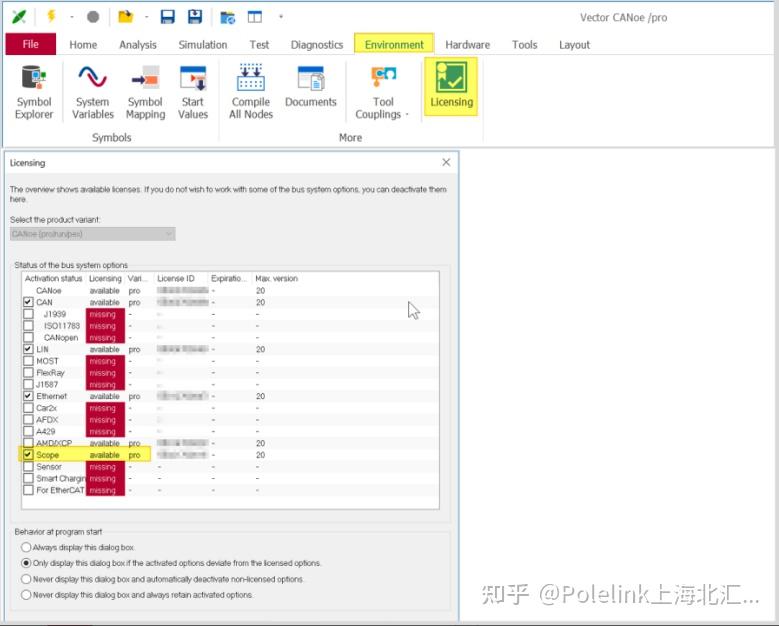The image size is (779, 626).
Task: Click the CANoe row in license list
Action: point(231,291)
